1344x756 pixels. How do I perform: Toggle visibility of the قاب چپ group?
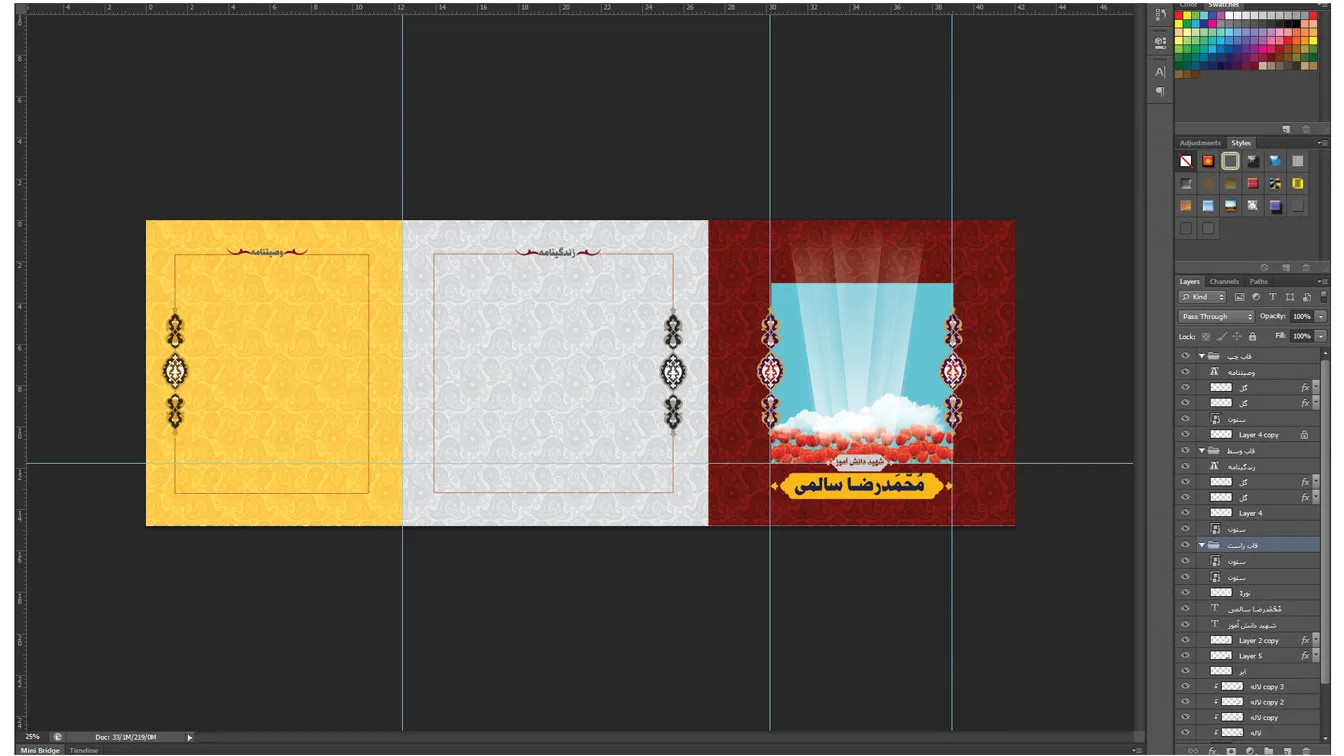click(1185, 356)
